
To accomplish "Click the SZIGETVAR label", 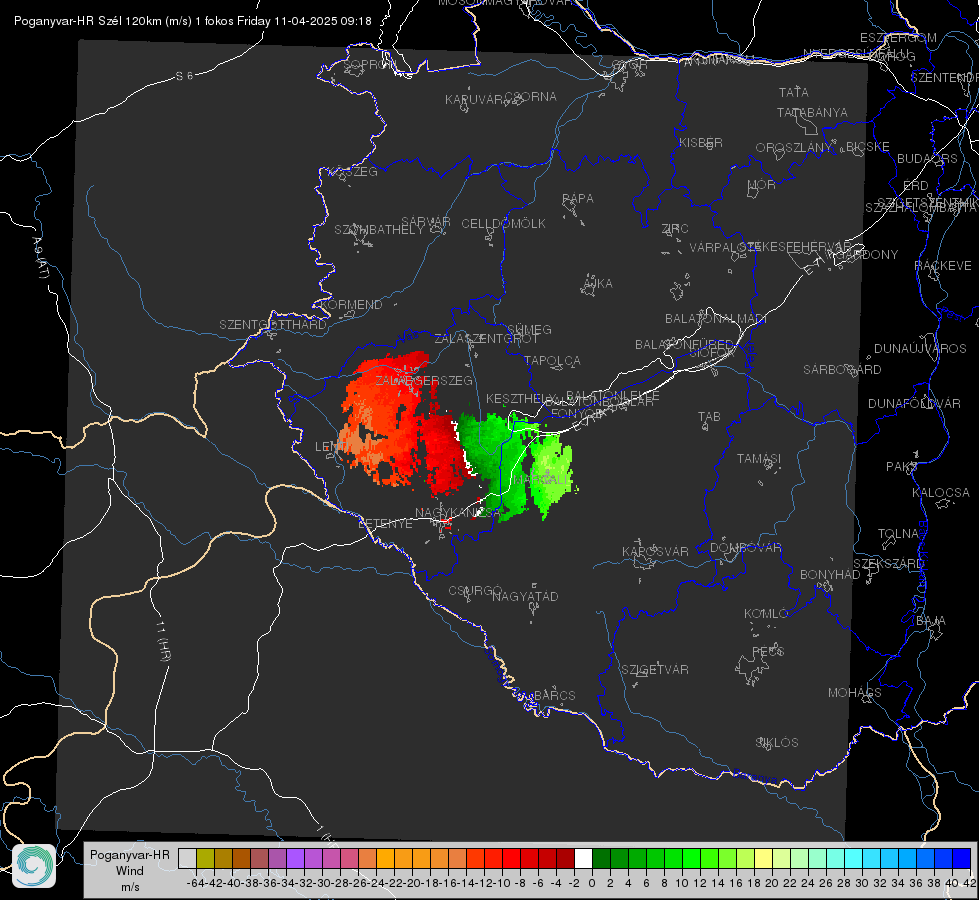I will [x=654, y=670].
